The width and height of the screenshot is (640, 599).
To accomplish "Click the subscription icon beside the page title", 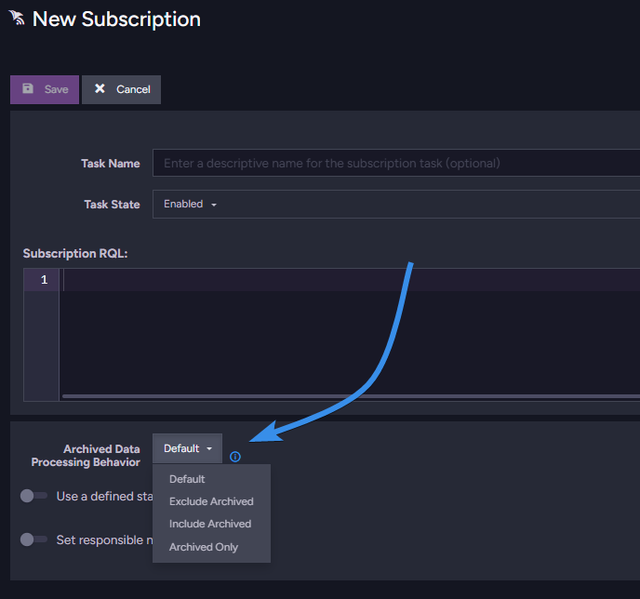I will (x=17, y=20).
